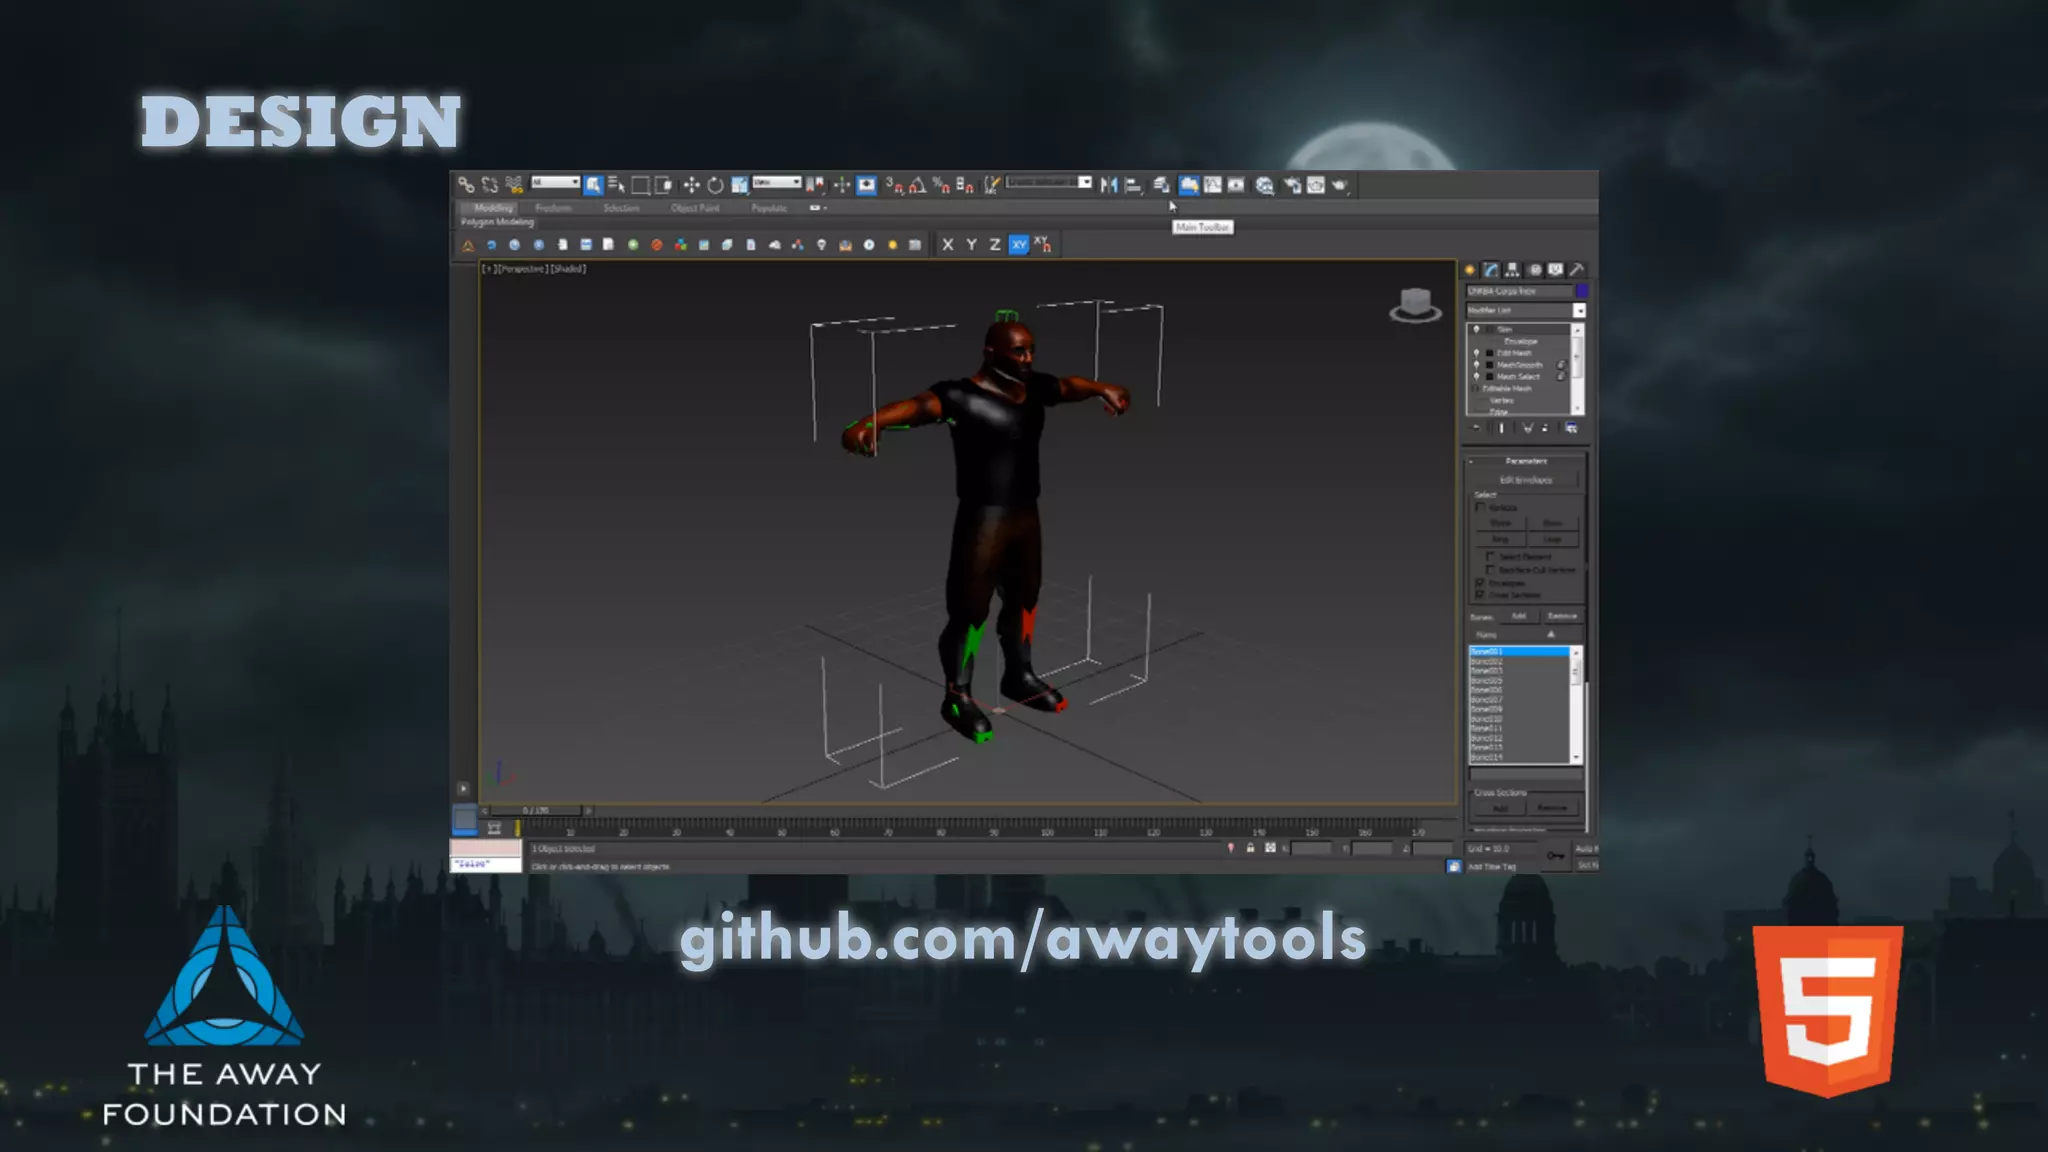The height and width of the screenshot is (1152, 2048).
Task: Toggle the Graphite Ribbon icon
Action: (x=1189, y=185)
